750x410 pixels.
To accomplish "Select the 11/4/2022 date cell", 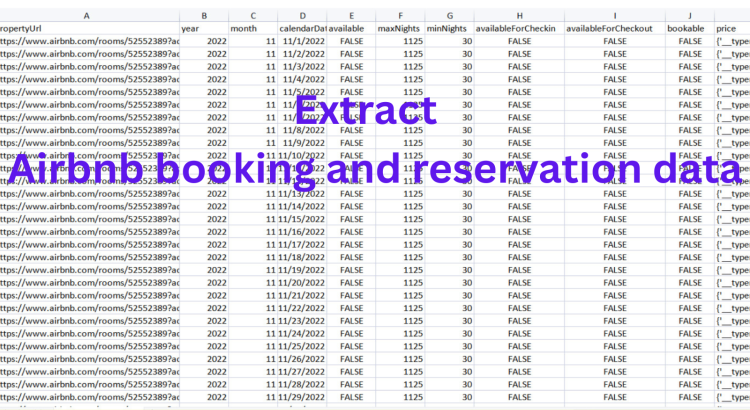I will (302, 79).
